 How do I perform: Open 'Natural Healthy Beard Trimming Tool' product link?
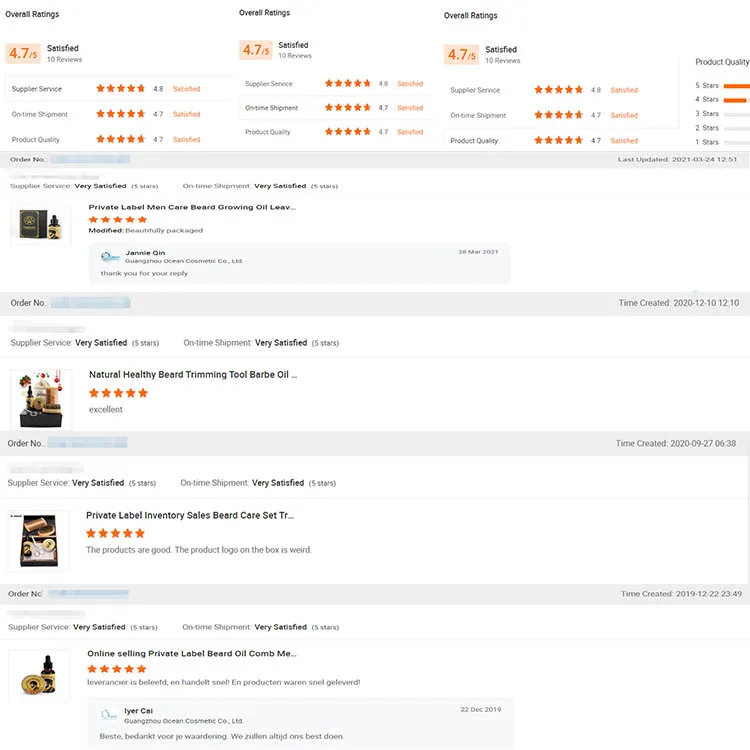[193, 375]
